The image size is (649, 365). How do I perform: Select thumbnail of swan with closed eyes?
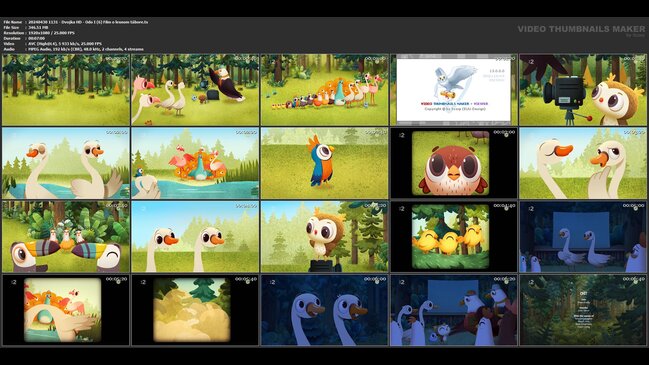tap(583, 163)
